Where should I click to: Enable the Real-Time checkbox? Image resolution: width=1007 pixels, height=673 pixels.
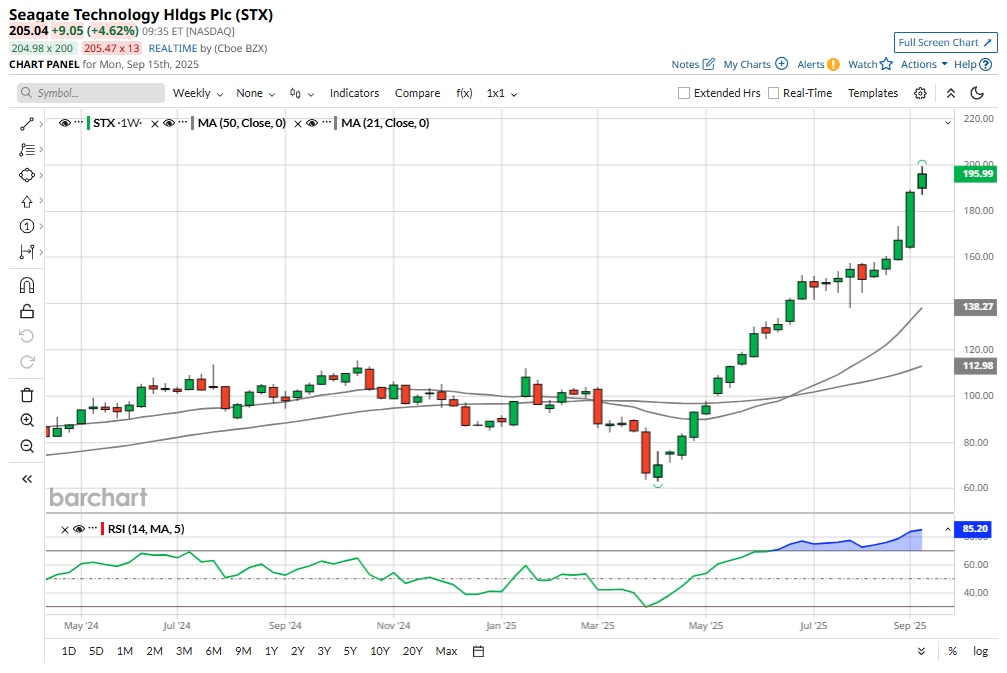(x=774, y=93)
